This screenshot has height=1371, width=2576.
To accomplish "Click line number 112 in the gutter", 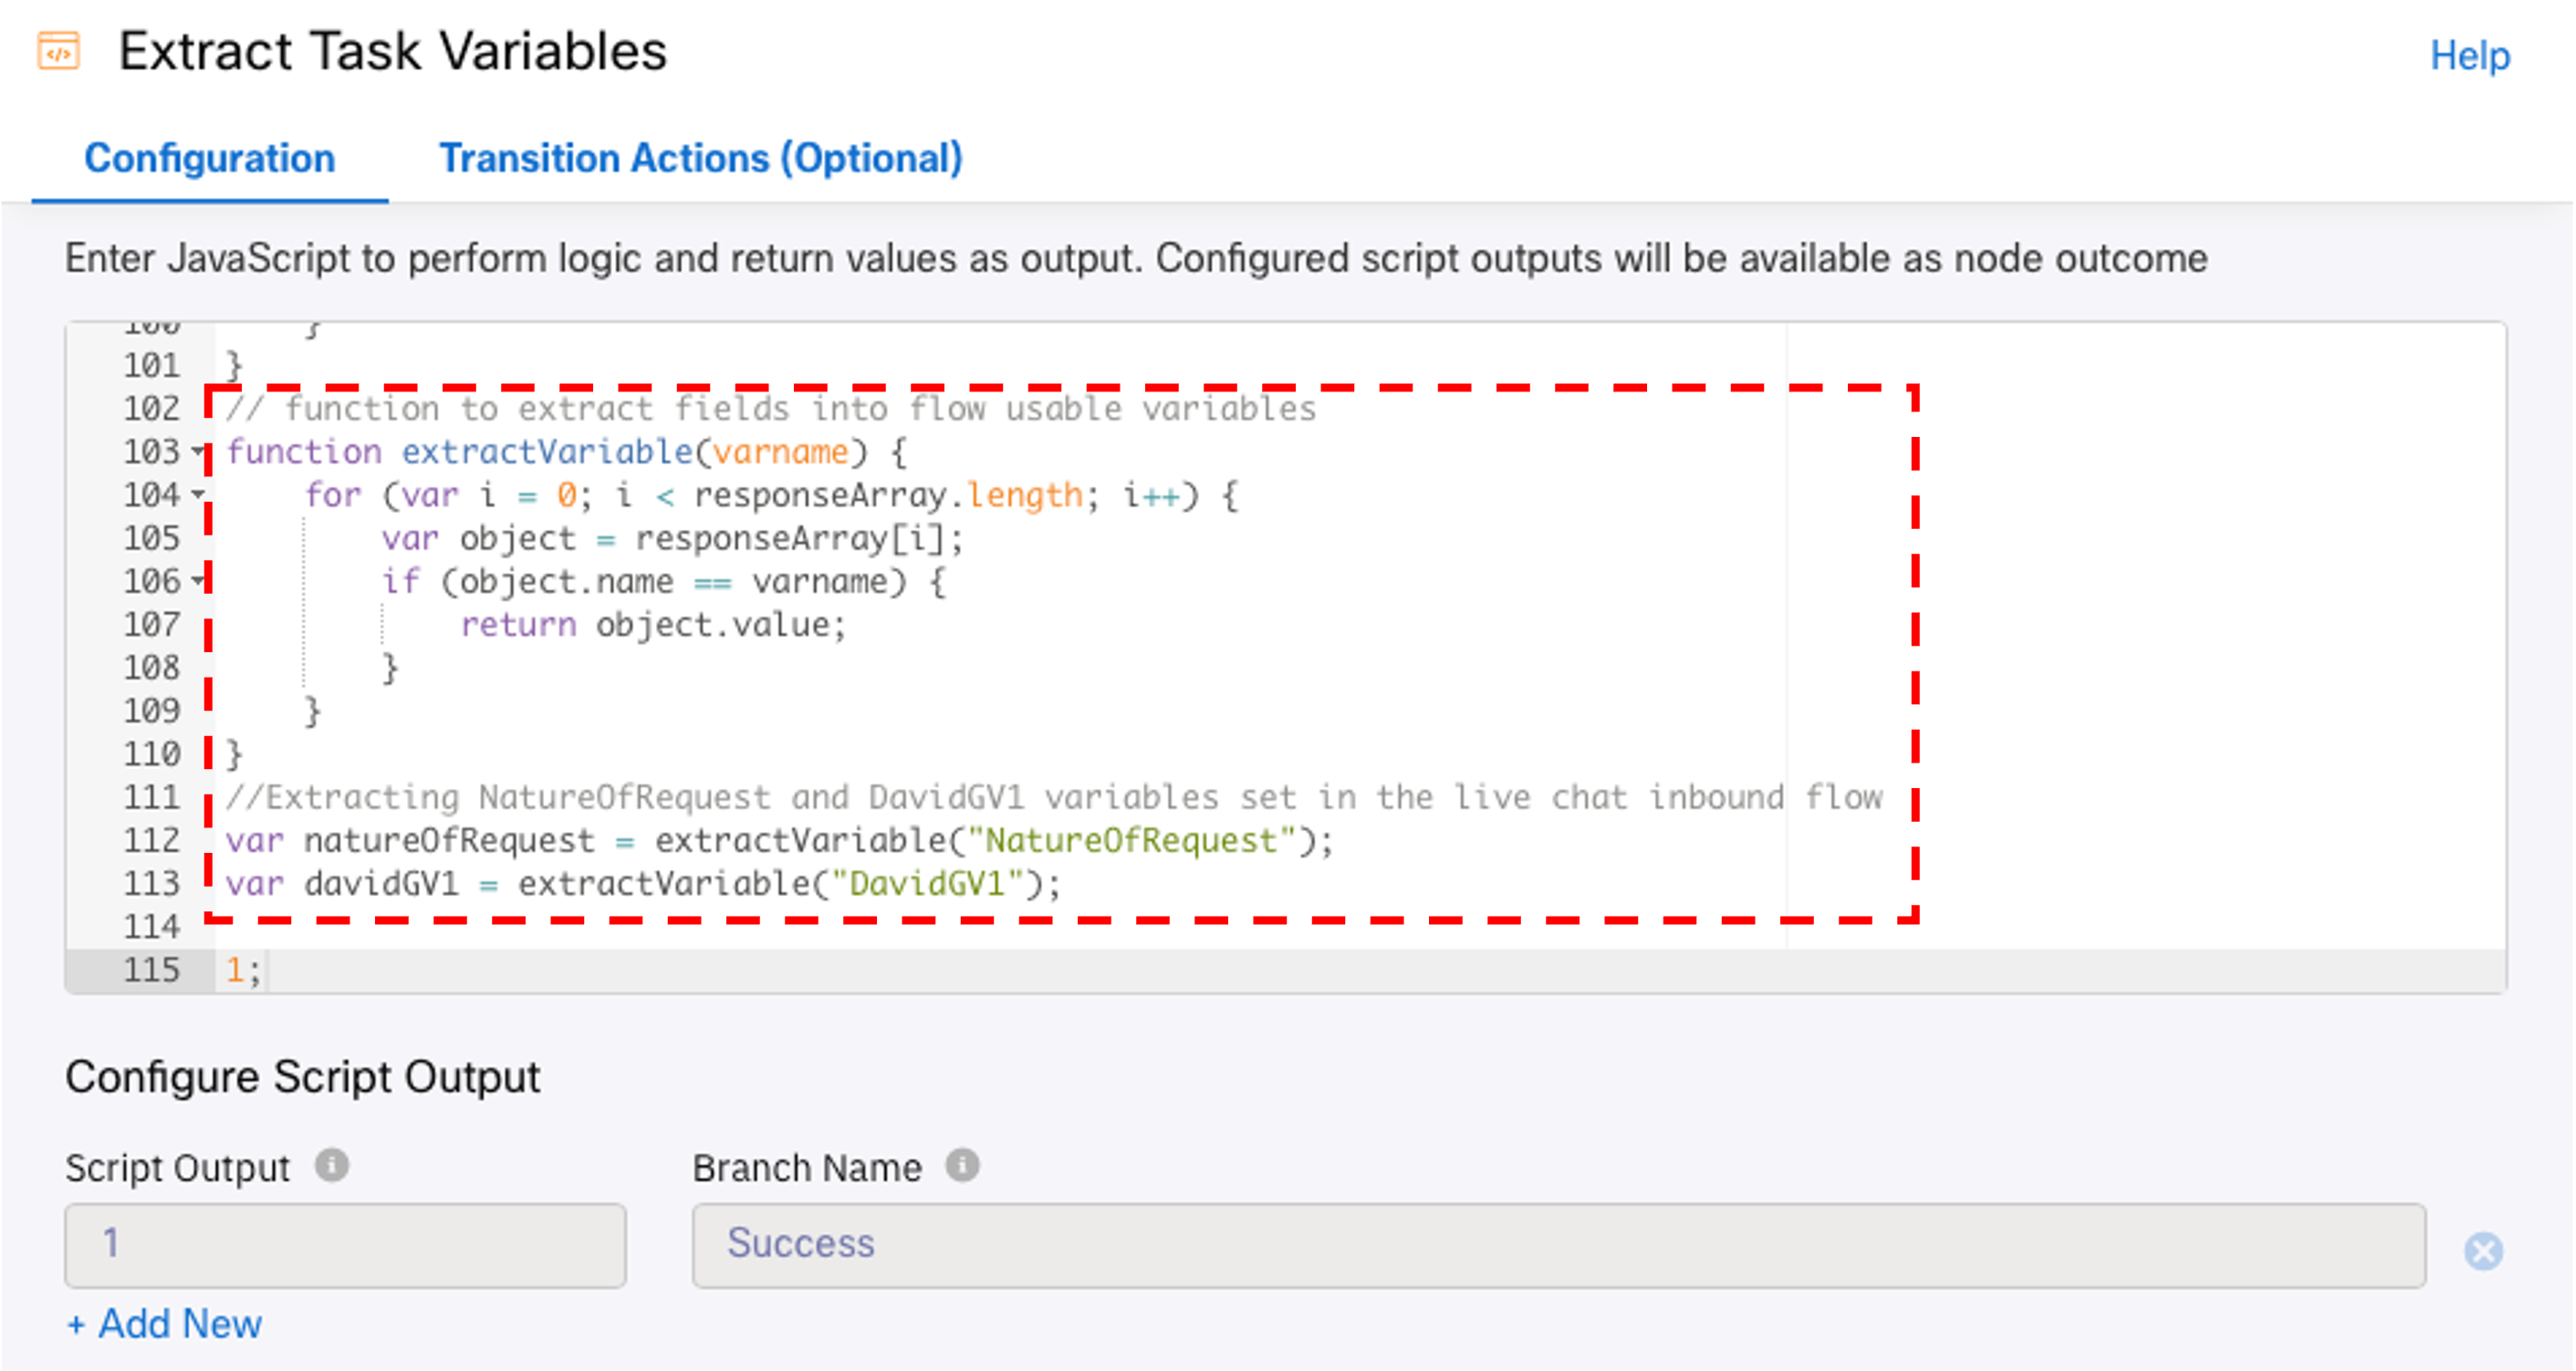I will tap(151, 840).
